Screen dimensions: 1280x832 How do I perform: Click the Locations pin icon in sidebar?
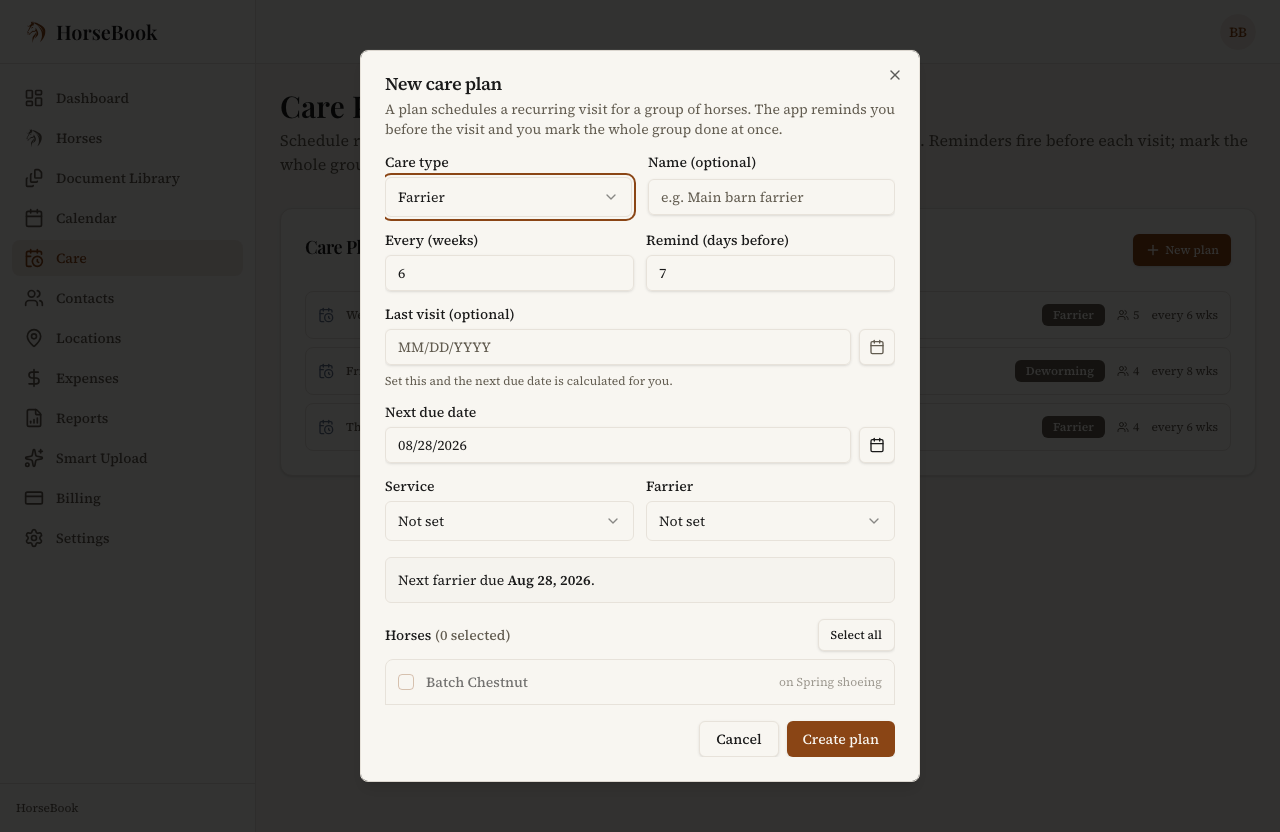pos(34,338)
